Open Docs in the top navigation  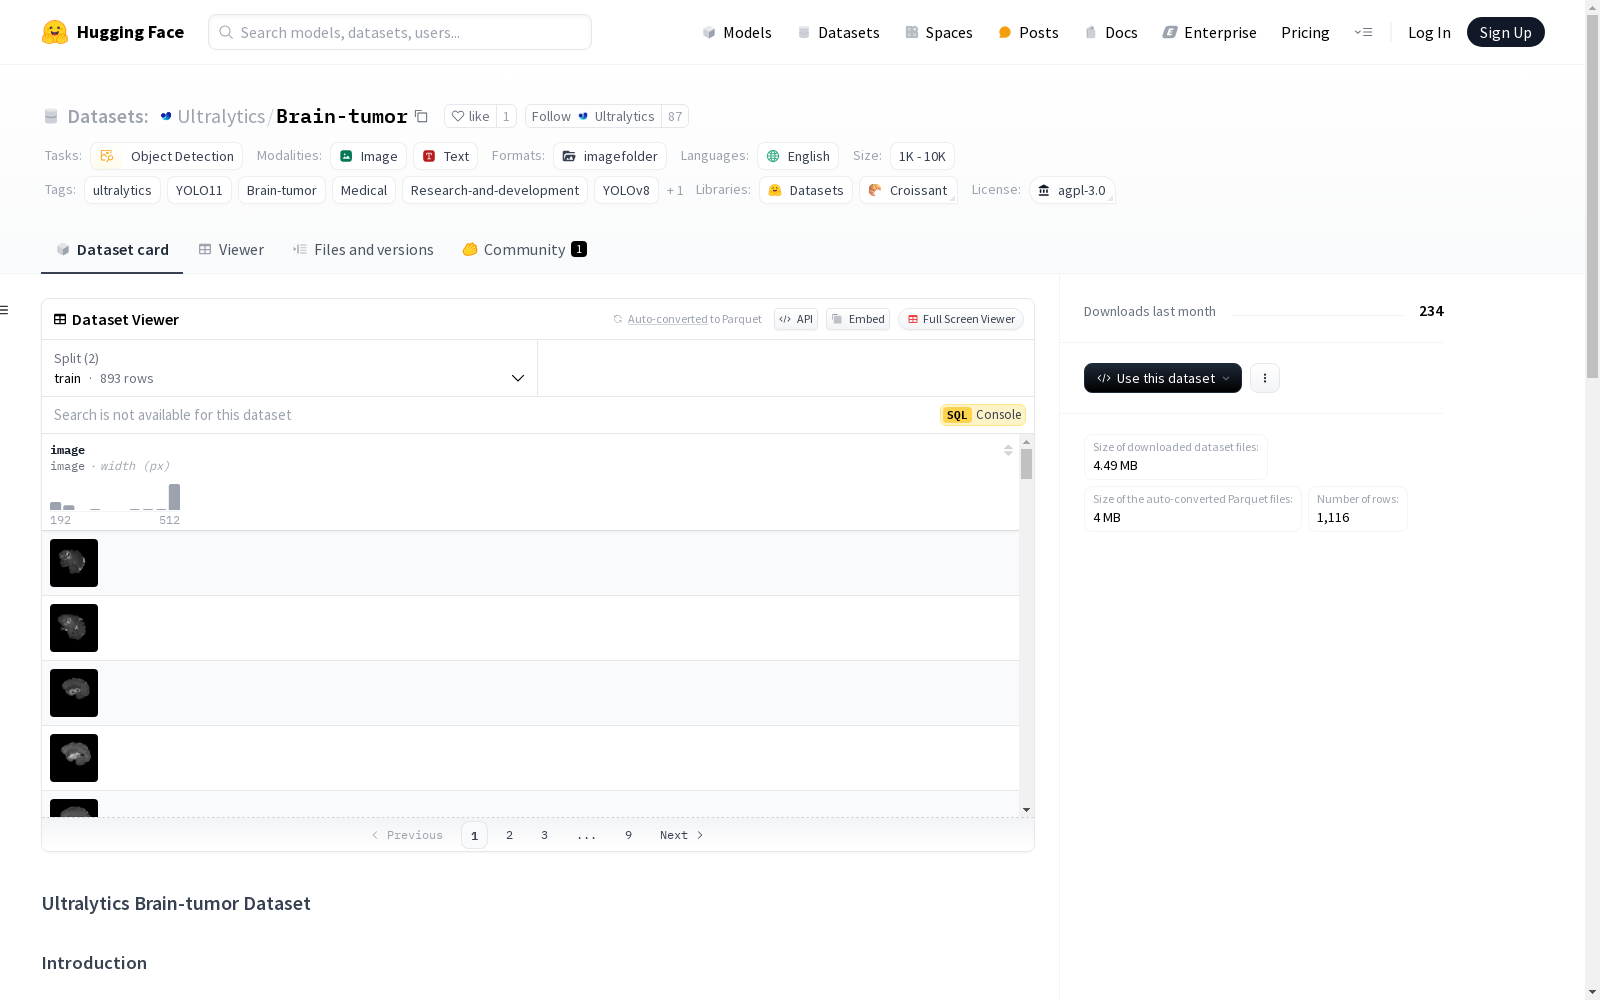pyautogui.click(x=1111, y=32)
